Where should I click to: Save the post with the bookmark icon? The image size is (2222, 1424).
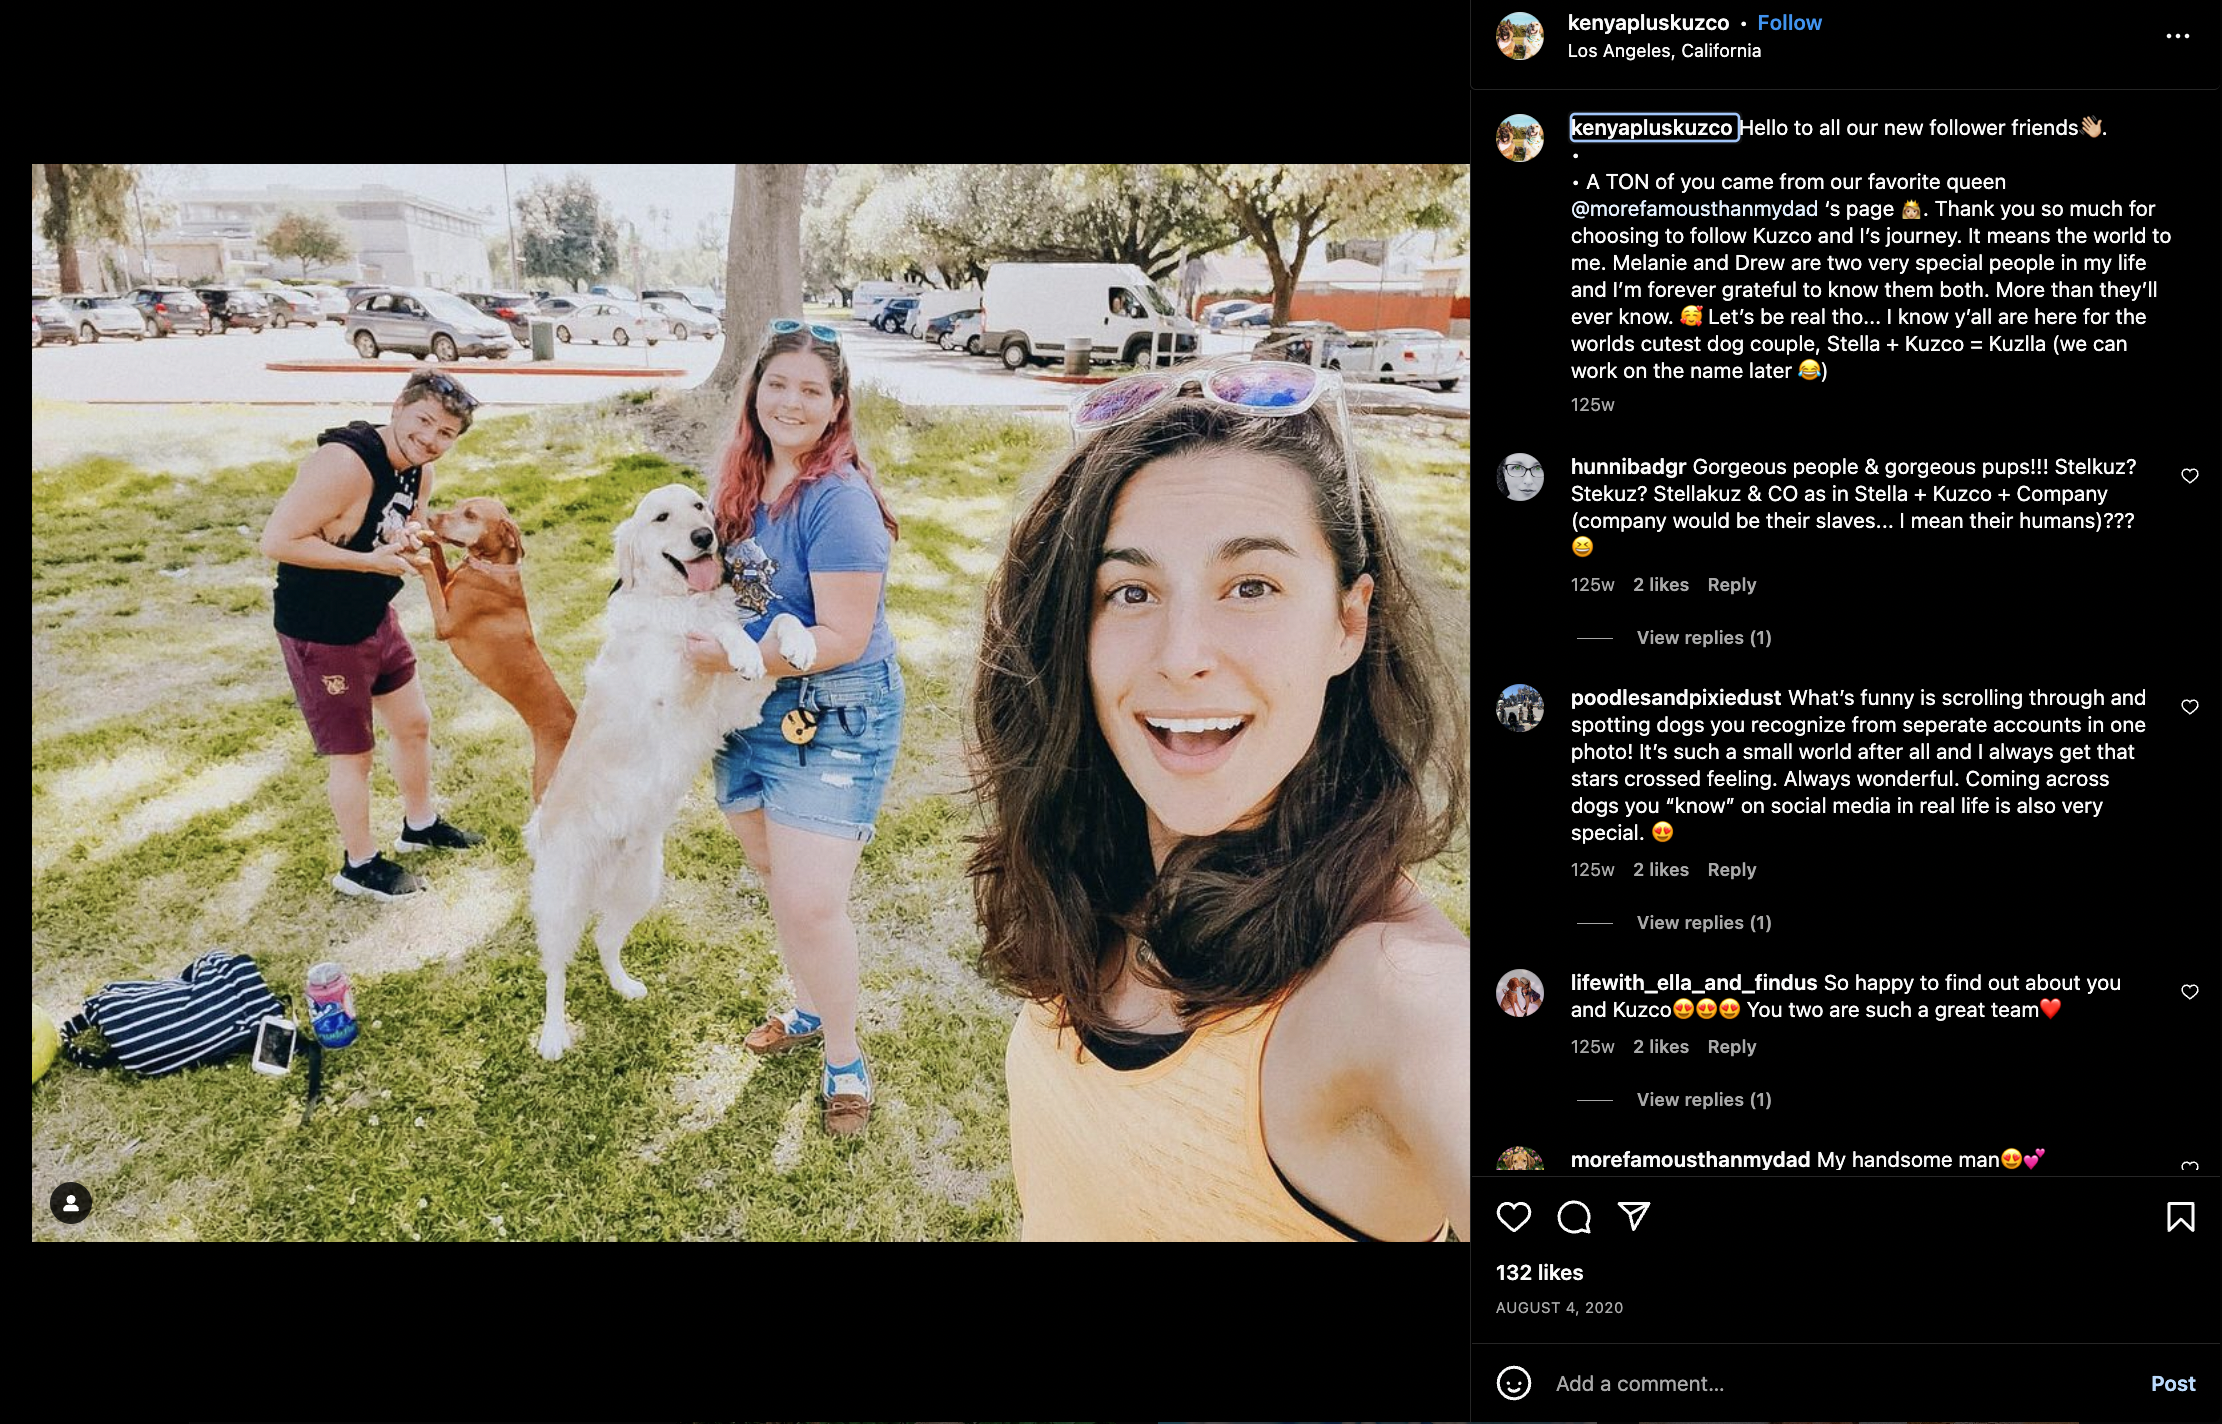point(2180,1216)
